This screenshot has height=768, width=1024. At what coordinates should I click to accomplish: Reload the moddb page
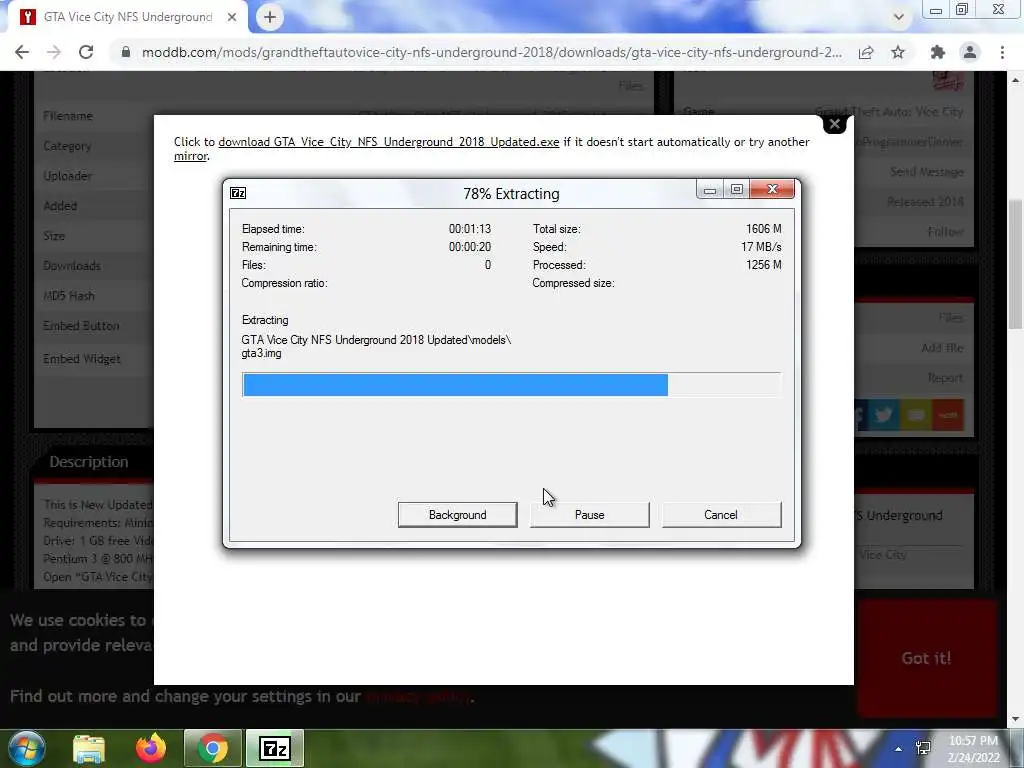click(x=86, y=52)
